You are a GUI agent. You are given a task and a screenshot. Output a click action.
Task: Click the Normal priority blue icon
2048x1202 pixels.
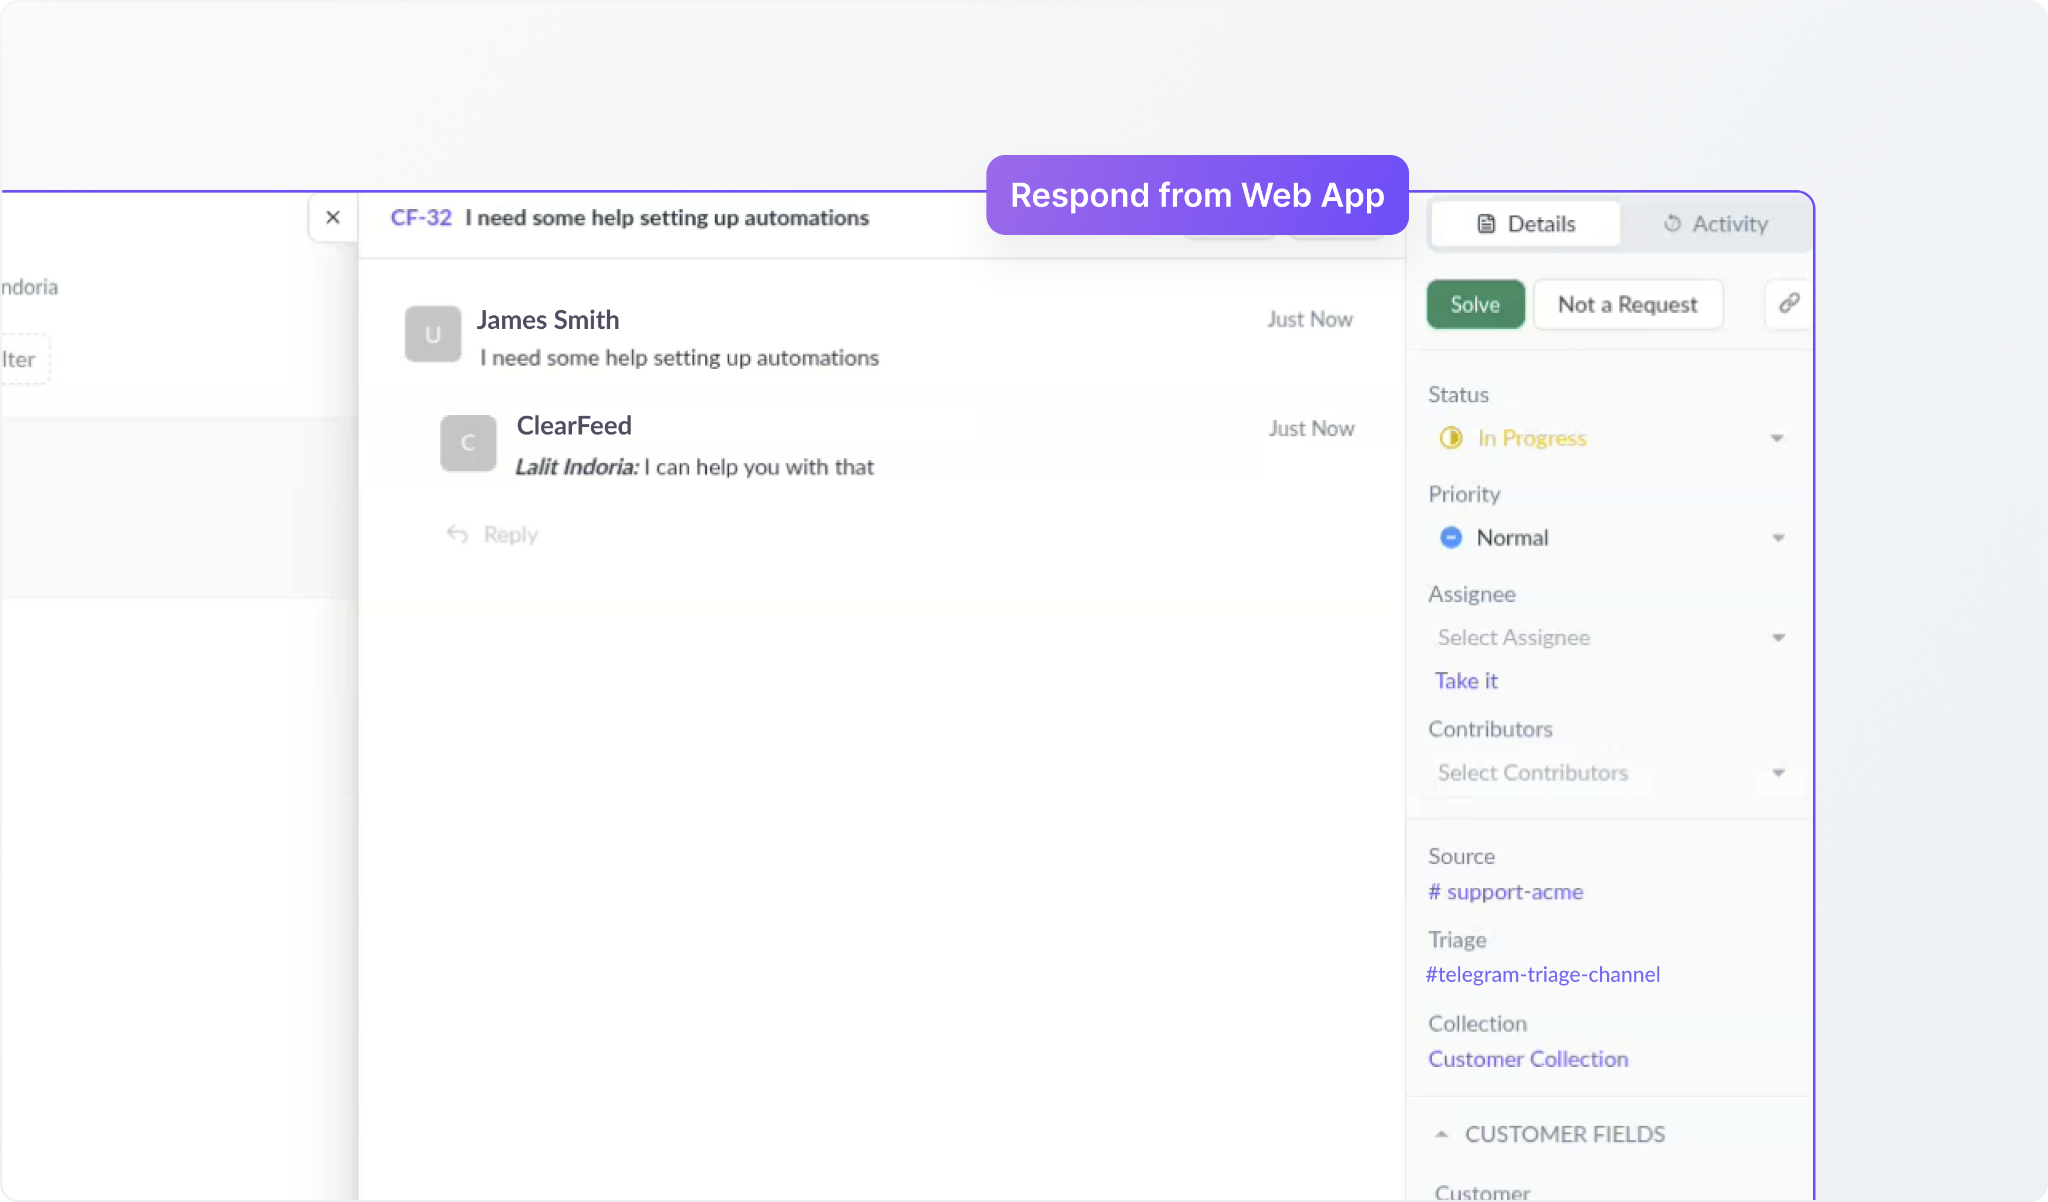coord(1451,538)
